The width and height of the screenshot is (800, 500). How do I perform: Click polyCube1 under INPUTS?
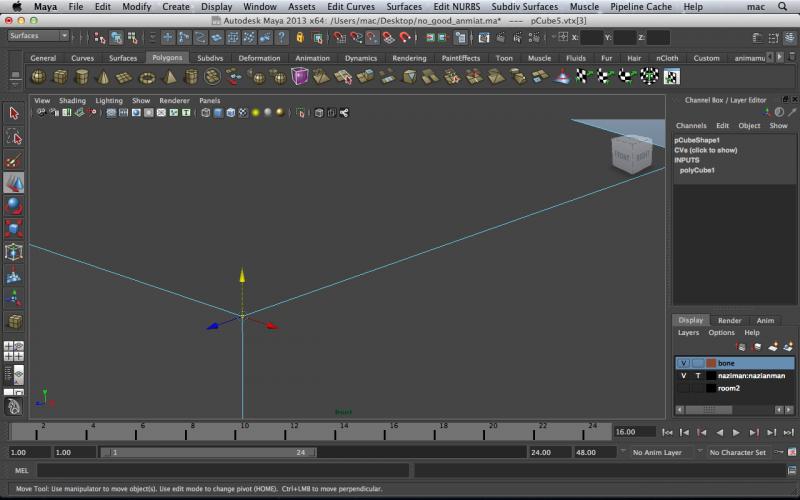[697, 170]
